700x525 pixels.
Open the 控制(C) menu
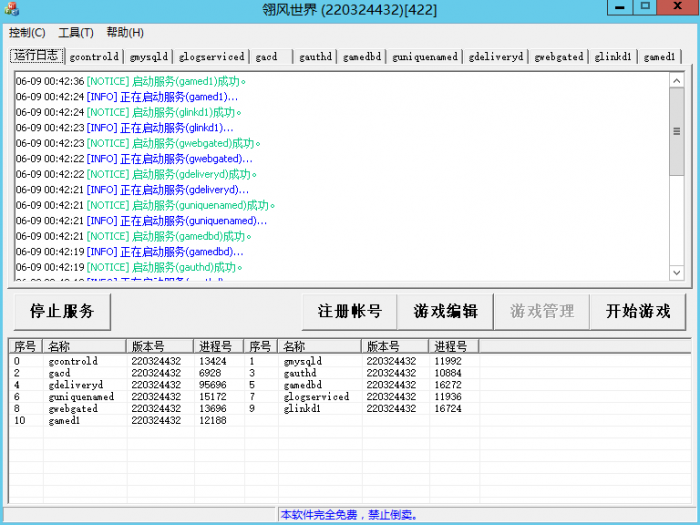(x=27, y=33)
